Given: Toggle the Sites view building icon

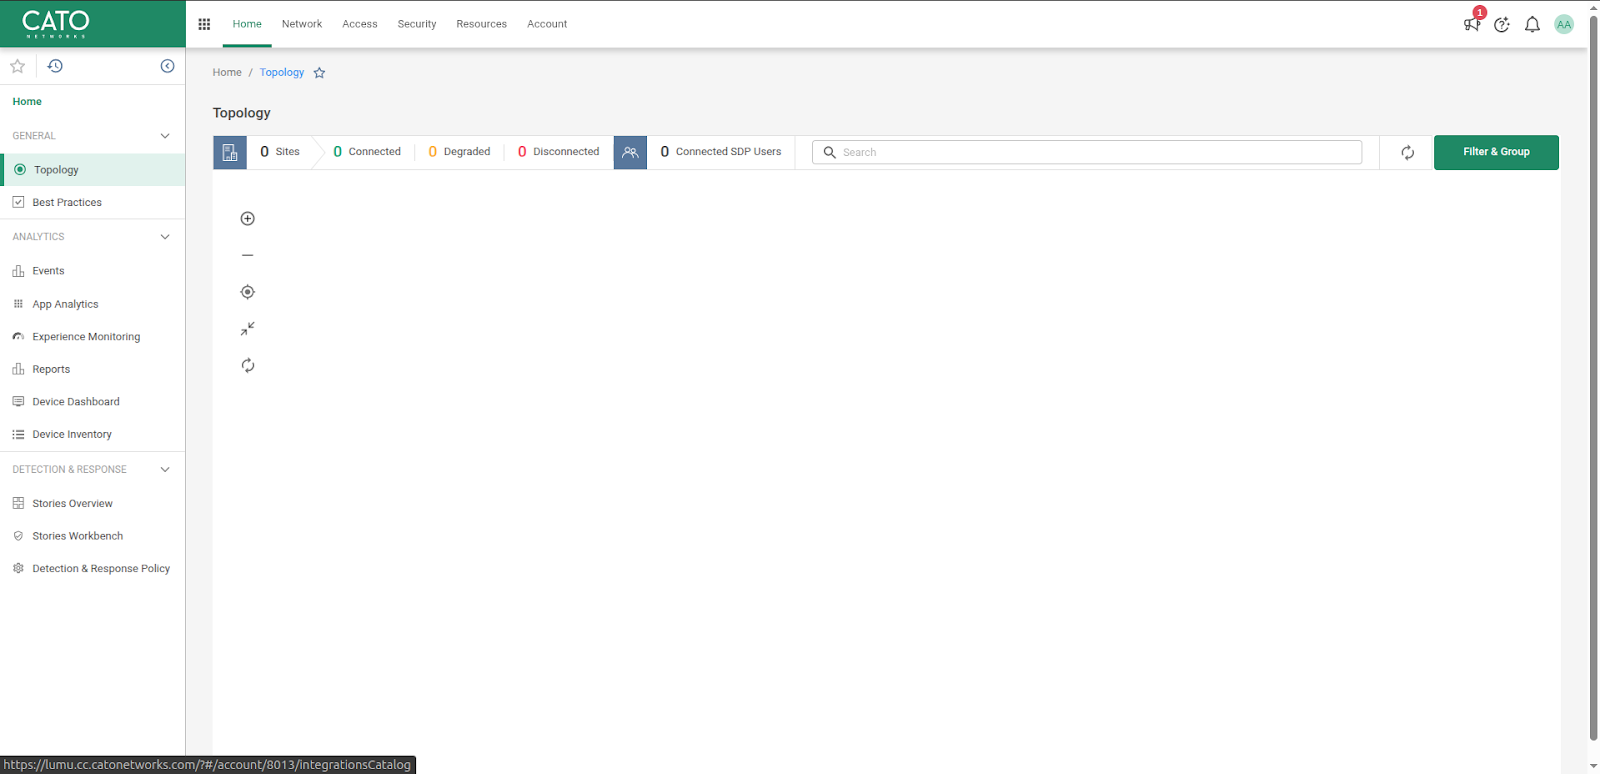Looking at the screenshot, I should point(230,152).
